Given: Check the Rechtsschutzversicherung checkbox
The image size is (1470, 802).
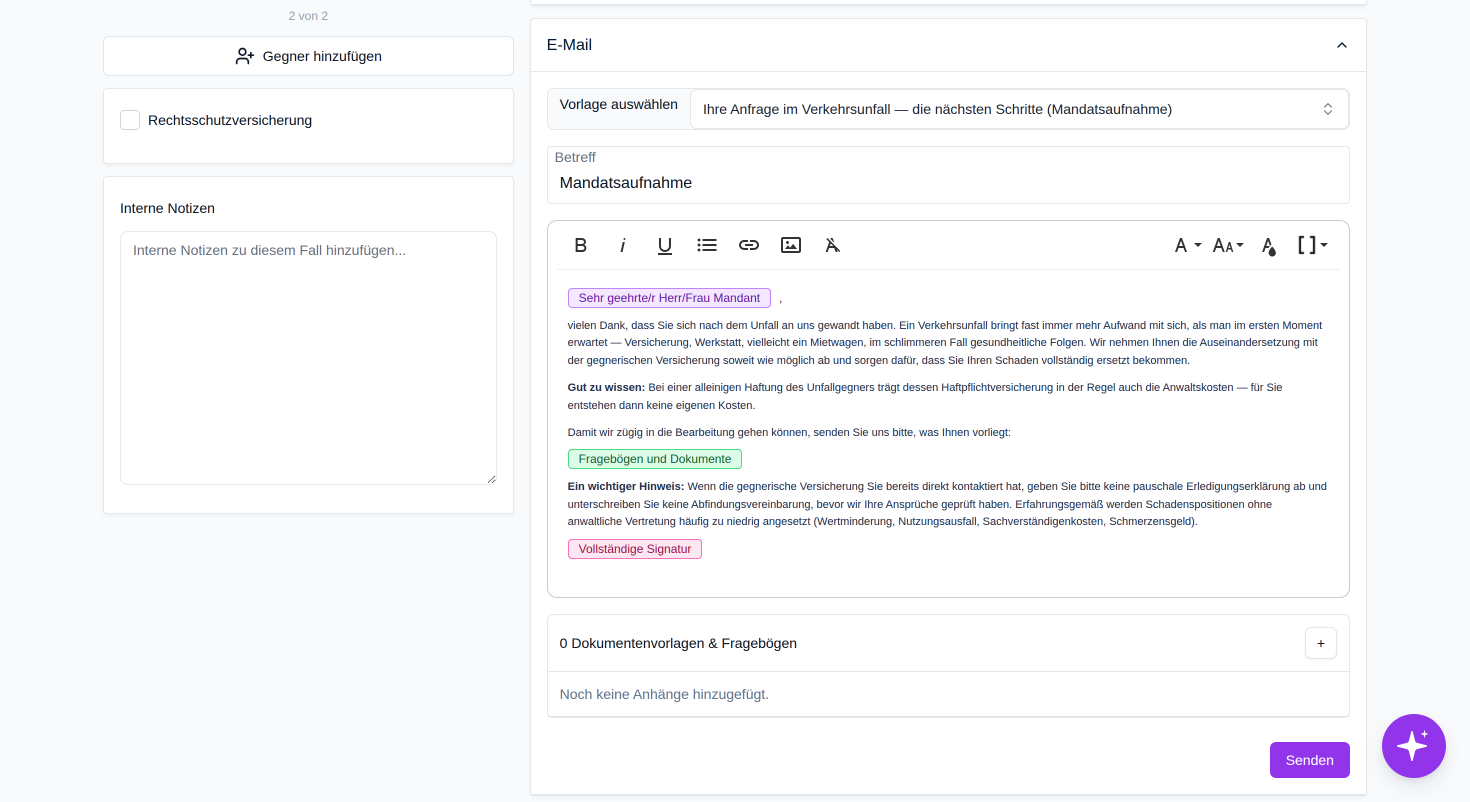Looking at the screenshot, I should click(x=130, y=120).
